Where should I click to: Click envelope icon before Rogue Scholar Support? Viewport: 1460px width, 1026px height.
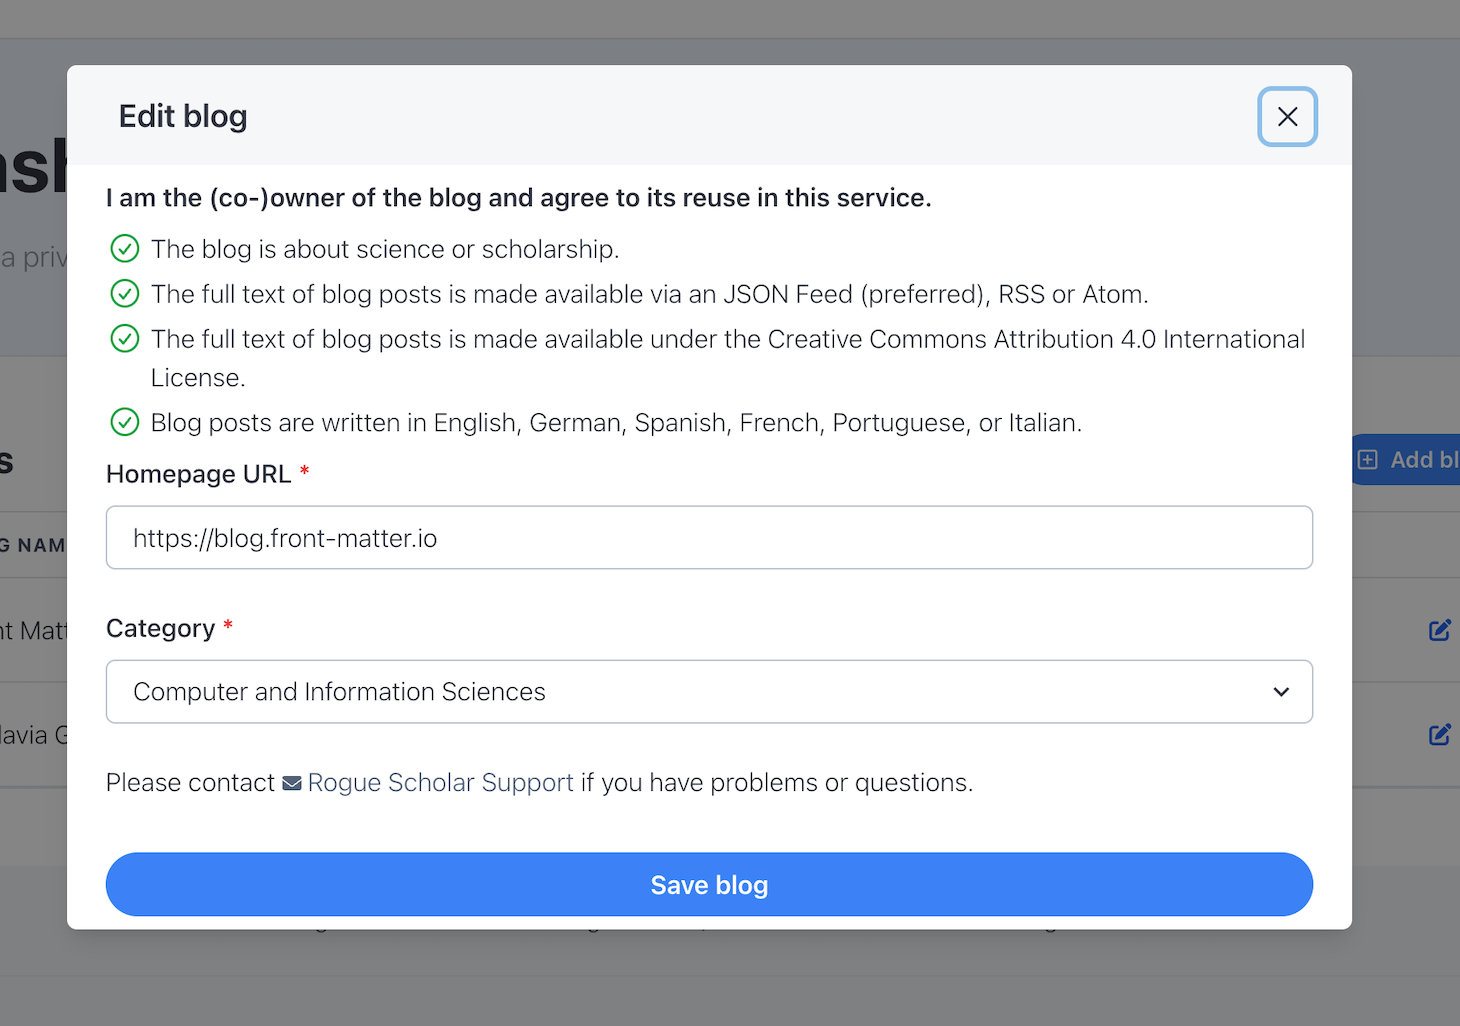click(x=292, y=783)
